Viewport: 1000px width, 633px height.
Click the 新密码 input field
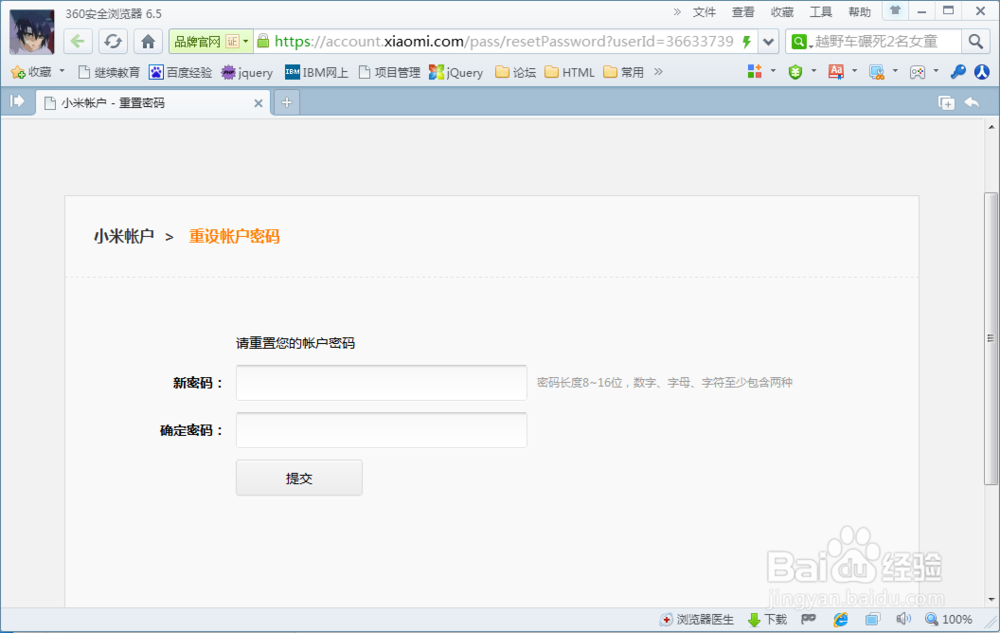(x=381, y=382)
